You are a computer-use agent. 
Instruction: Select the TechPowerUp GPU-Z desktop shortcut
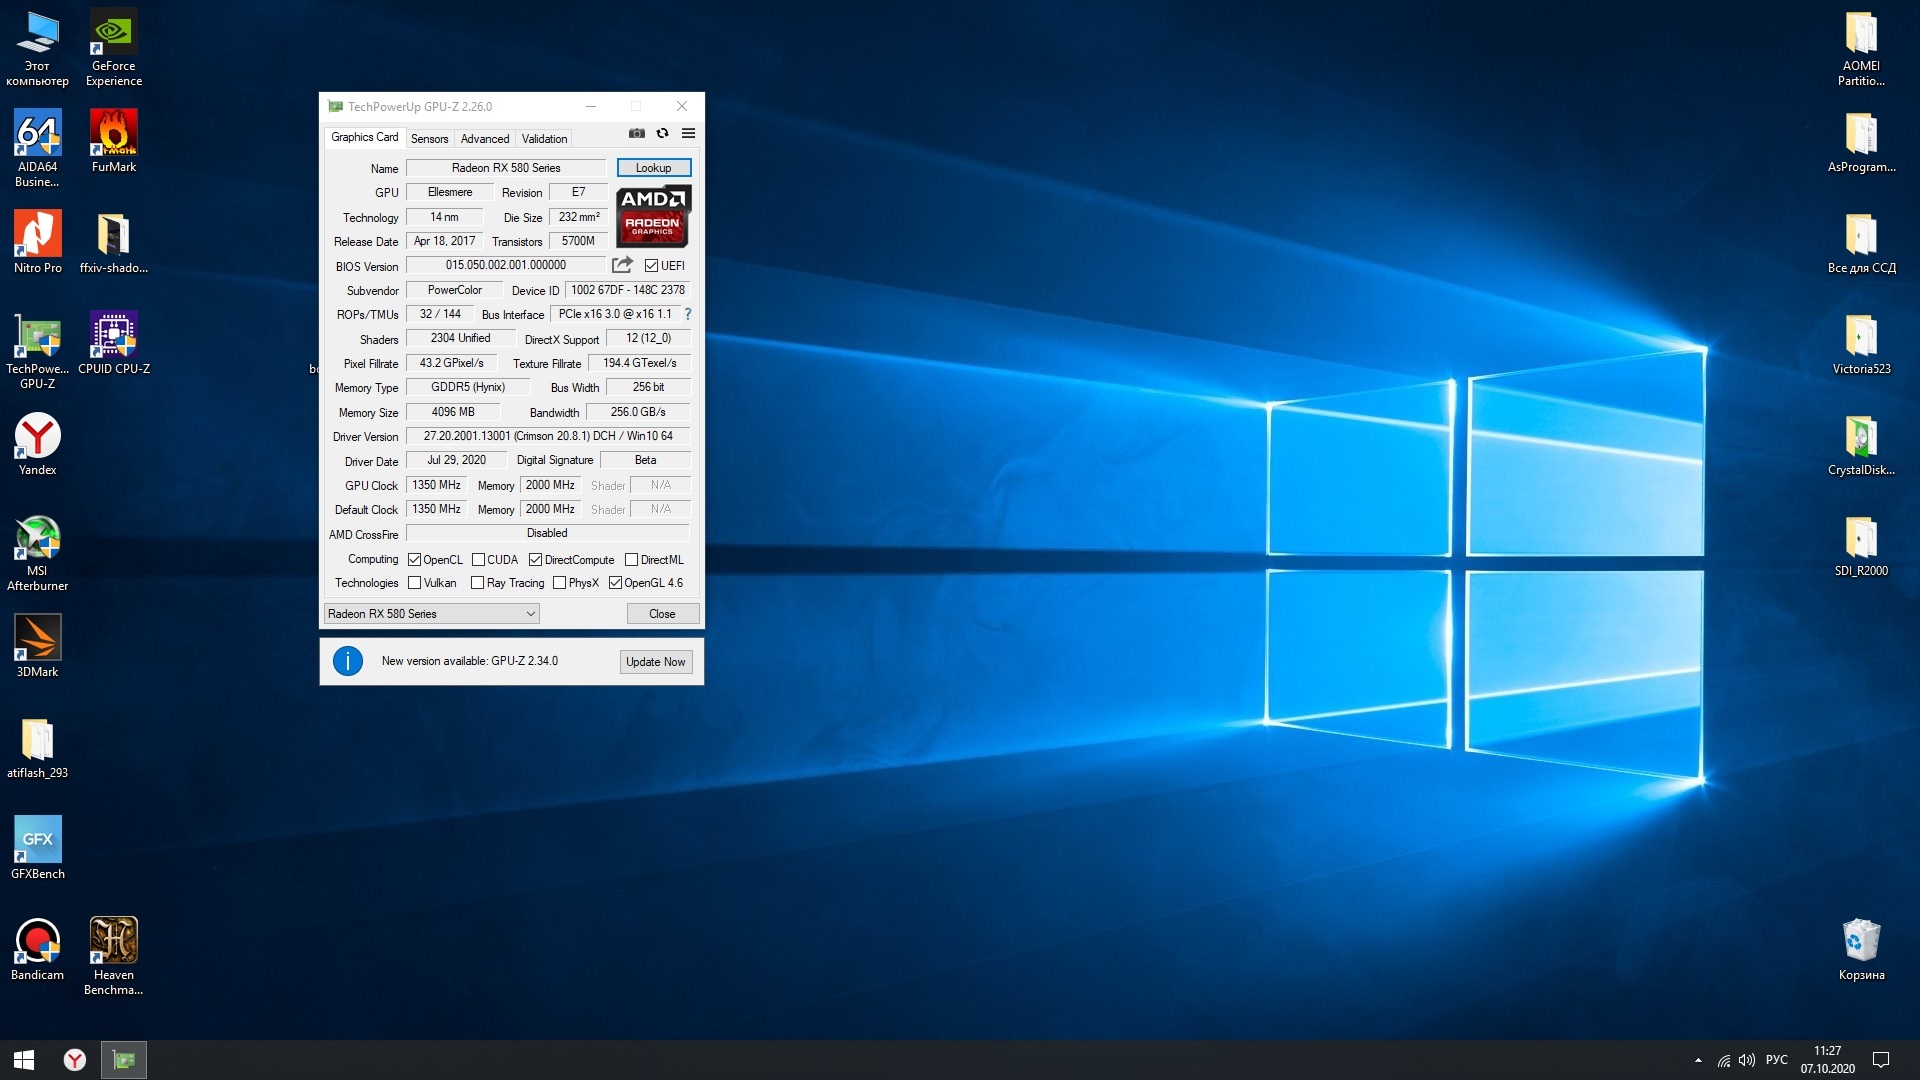[37, 350]
